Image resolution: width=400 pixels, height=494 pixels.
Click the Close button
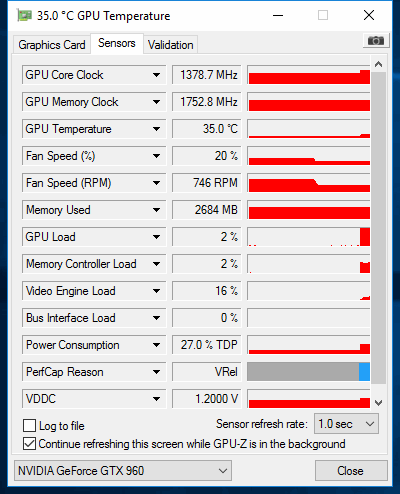click(x=351, y=471)
